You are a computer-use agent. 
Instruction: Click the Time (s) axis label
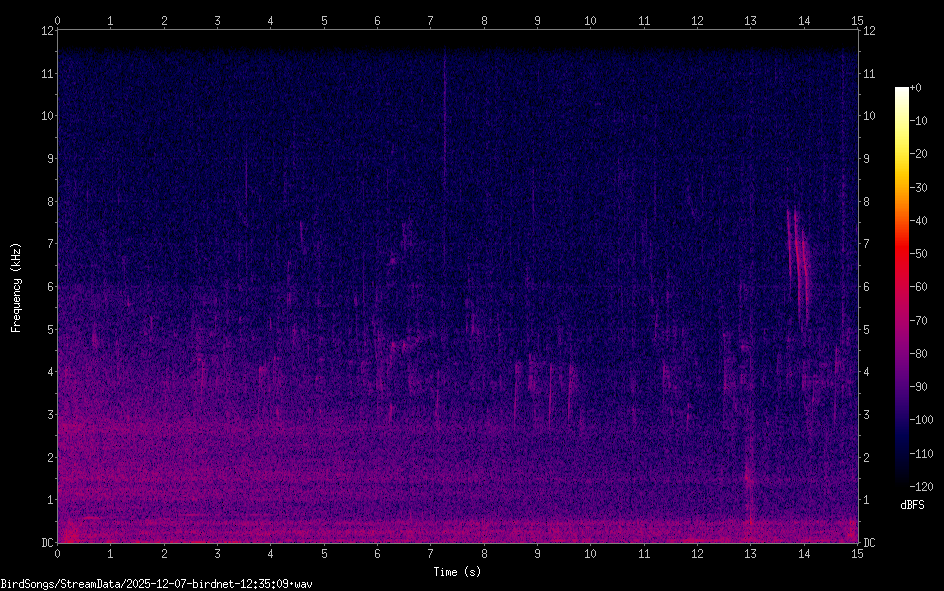pos(457,572)
